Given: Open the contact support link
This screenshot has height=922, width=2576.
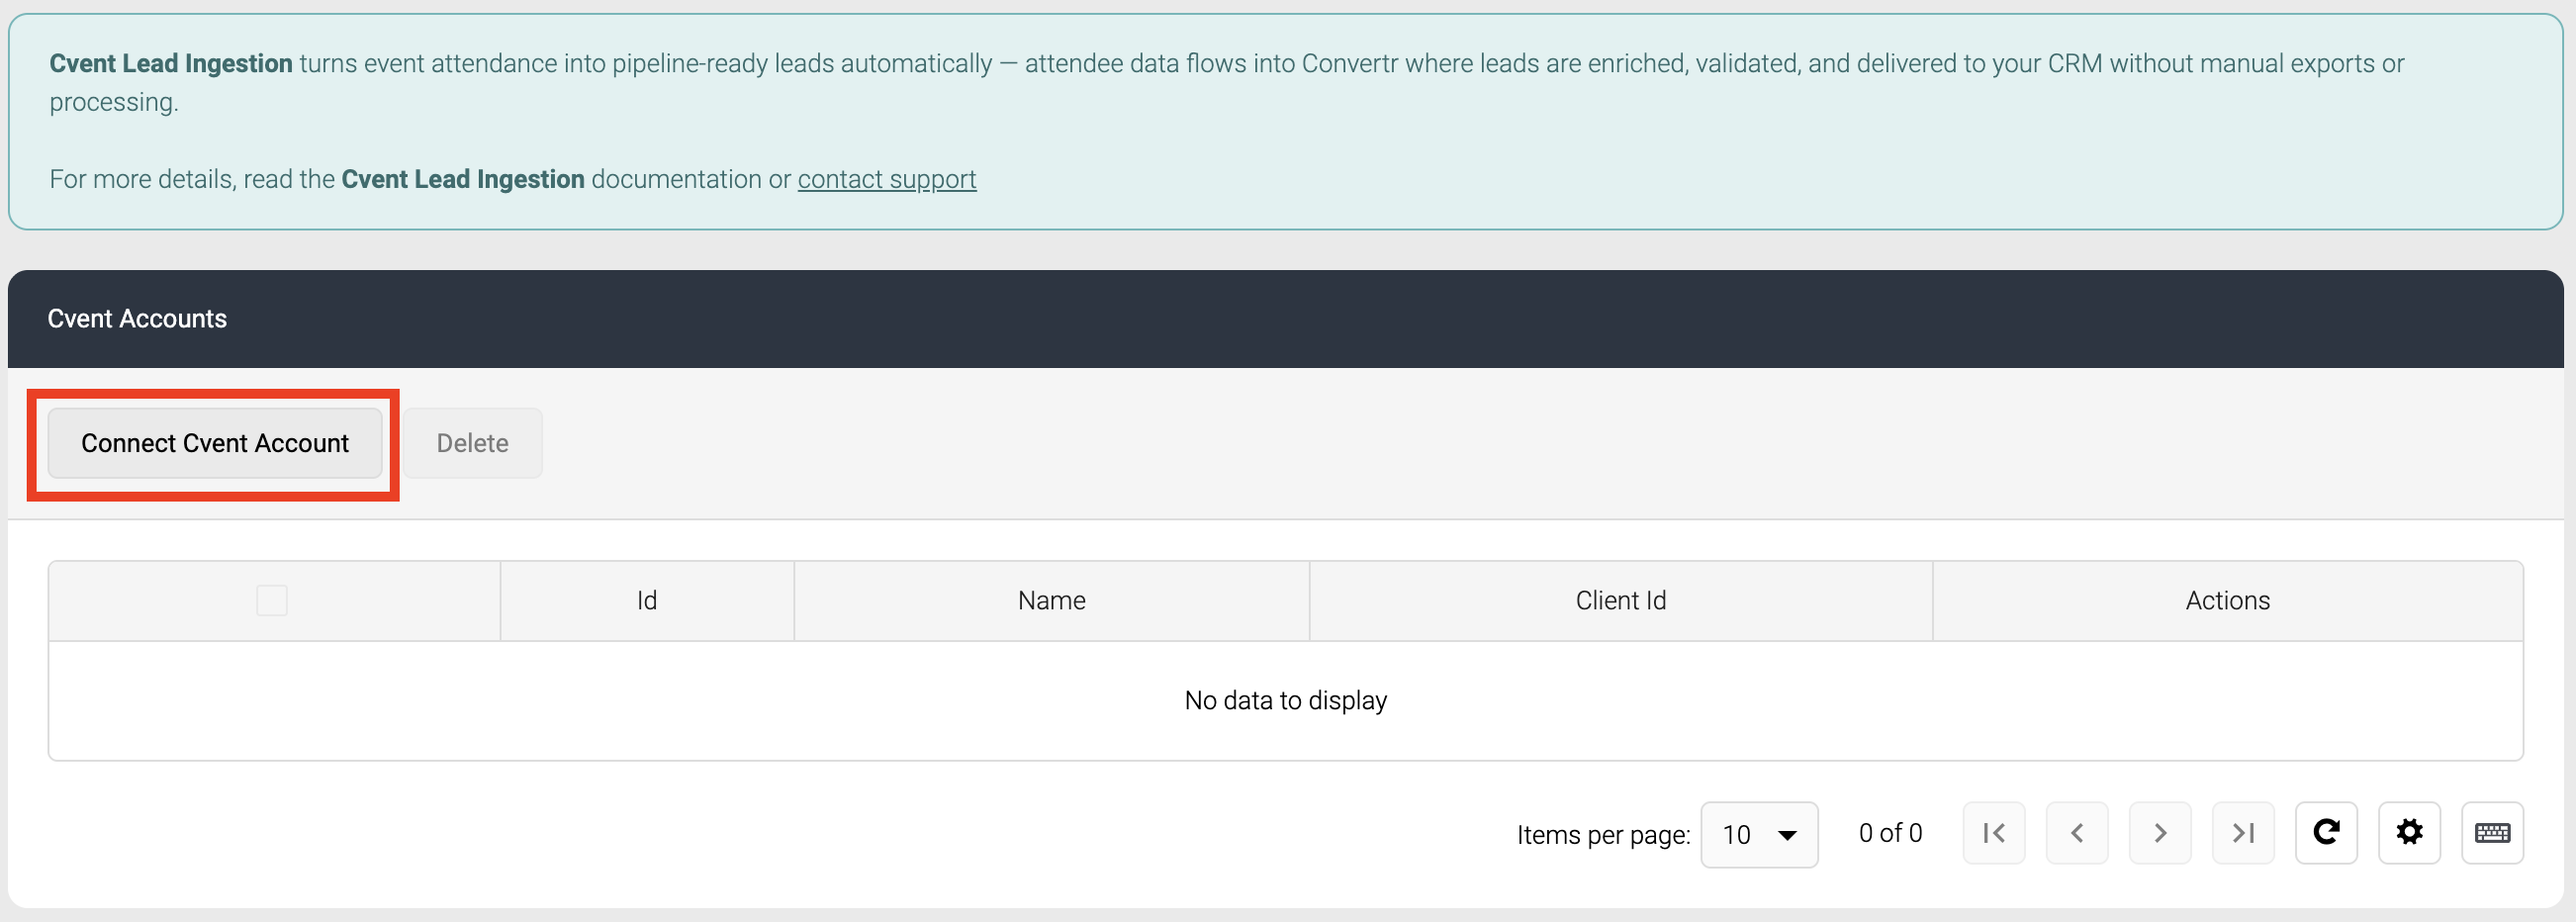Looking at the screenshot, I should 886,179.
